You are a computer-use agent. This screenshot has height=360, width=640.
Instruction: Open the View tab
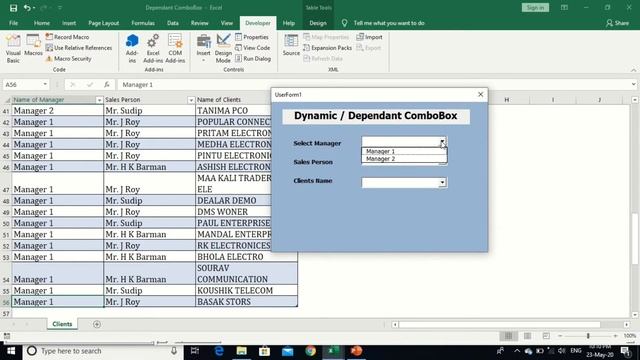[227, 23]
